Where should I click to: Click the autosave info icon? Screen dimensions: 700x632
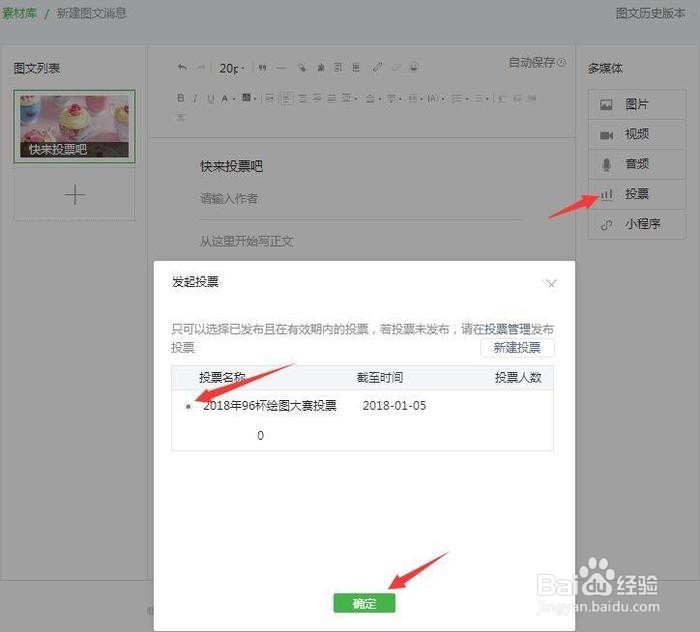click(562, 62)
